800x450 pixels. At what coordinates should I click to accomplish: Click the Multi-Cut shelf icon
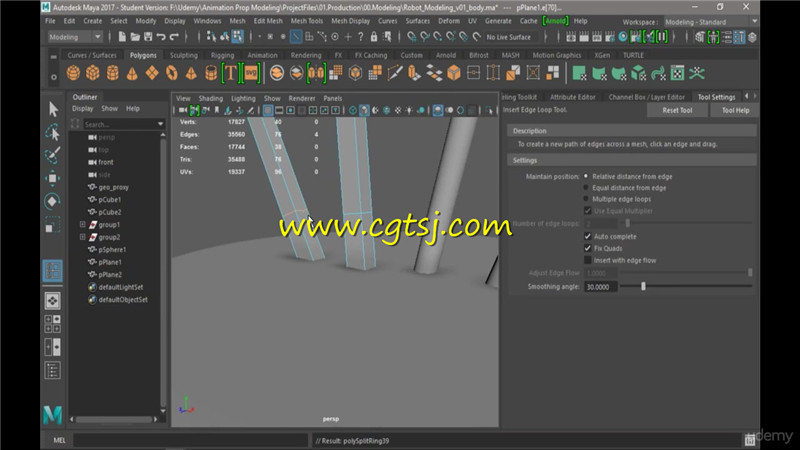394,73
